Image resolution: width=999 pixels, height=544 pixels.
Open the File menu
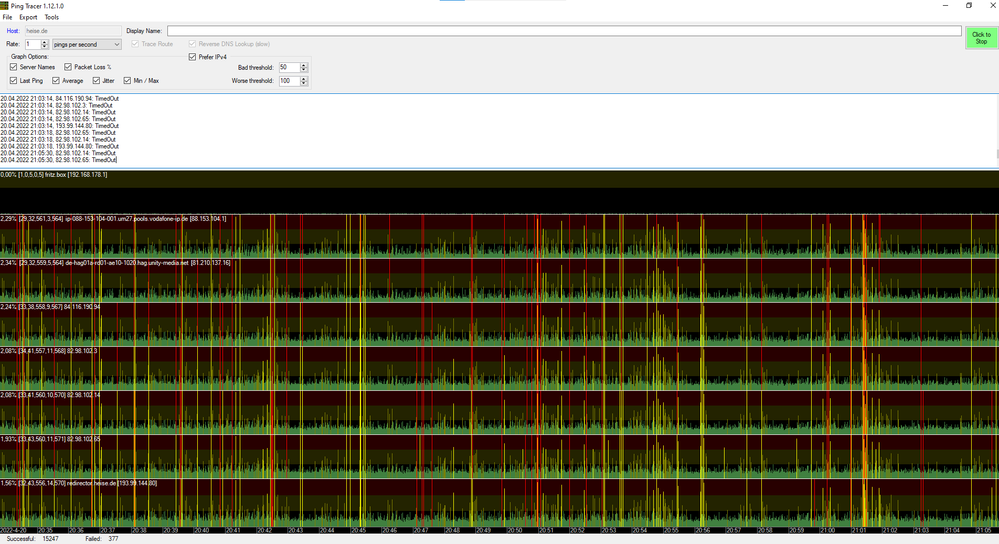(x=8, y=17)
